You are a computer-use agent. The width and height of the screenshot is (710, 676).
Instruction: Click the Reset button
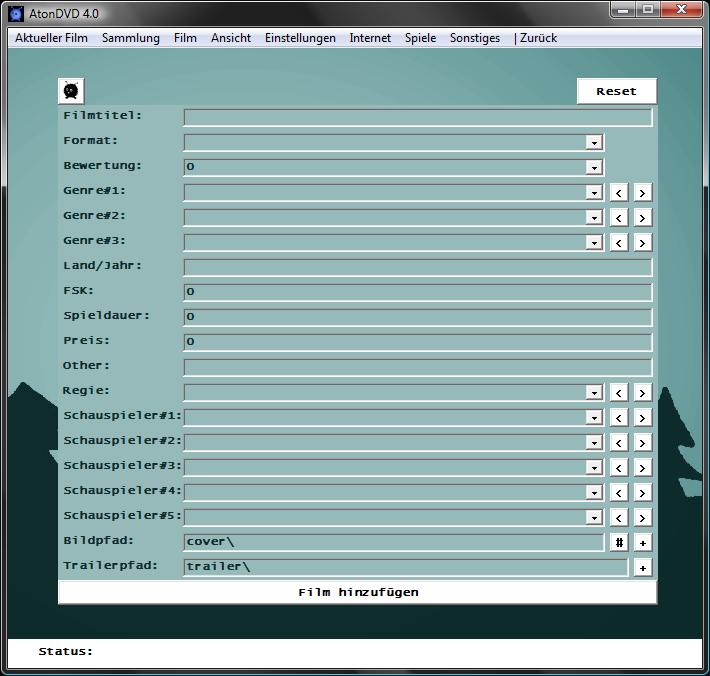point(616,91)
